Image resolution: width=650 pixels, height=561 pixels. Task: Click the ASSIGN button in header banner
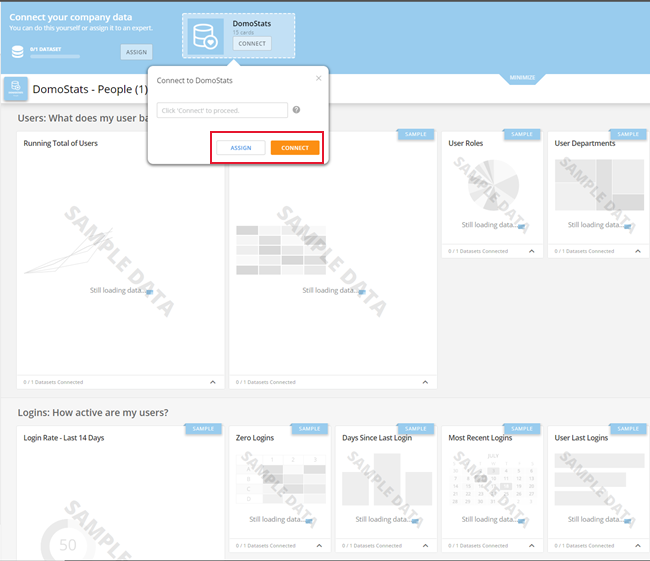coord(136,52)
